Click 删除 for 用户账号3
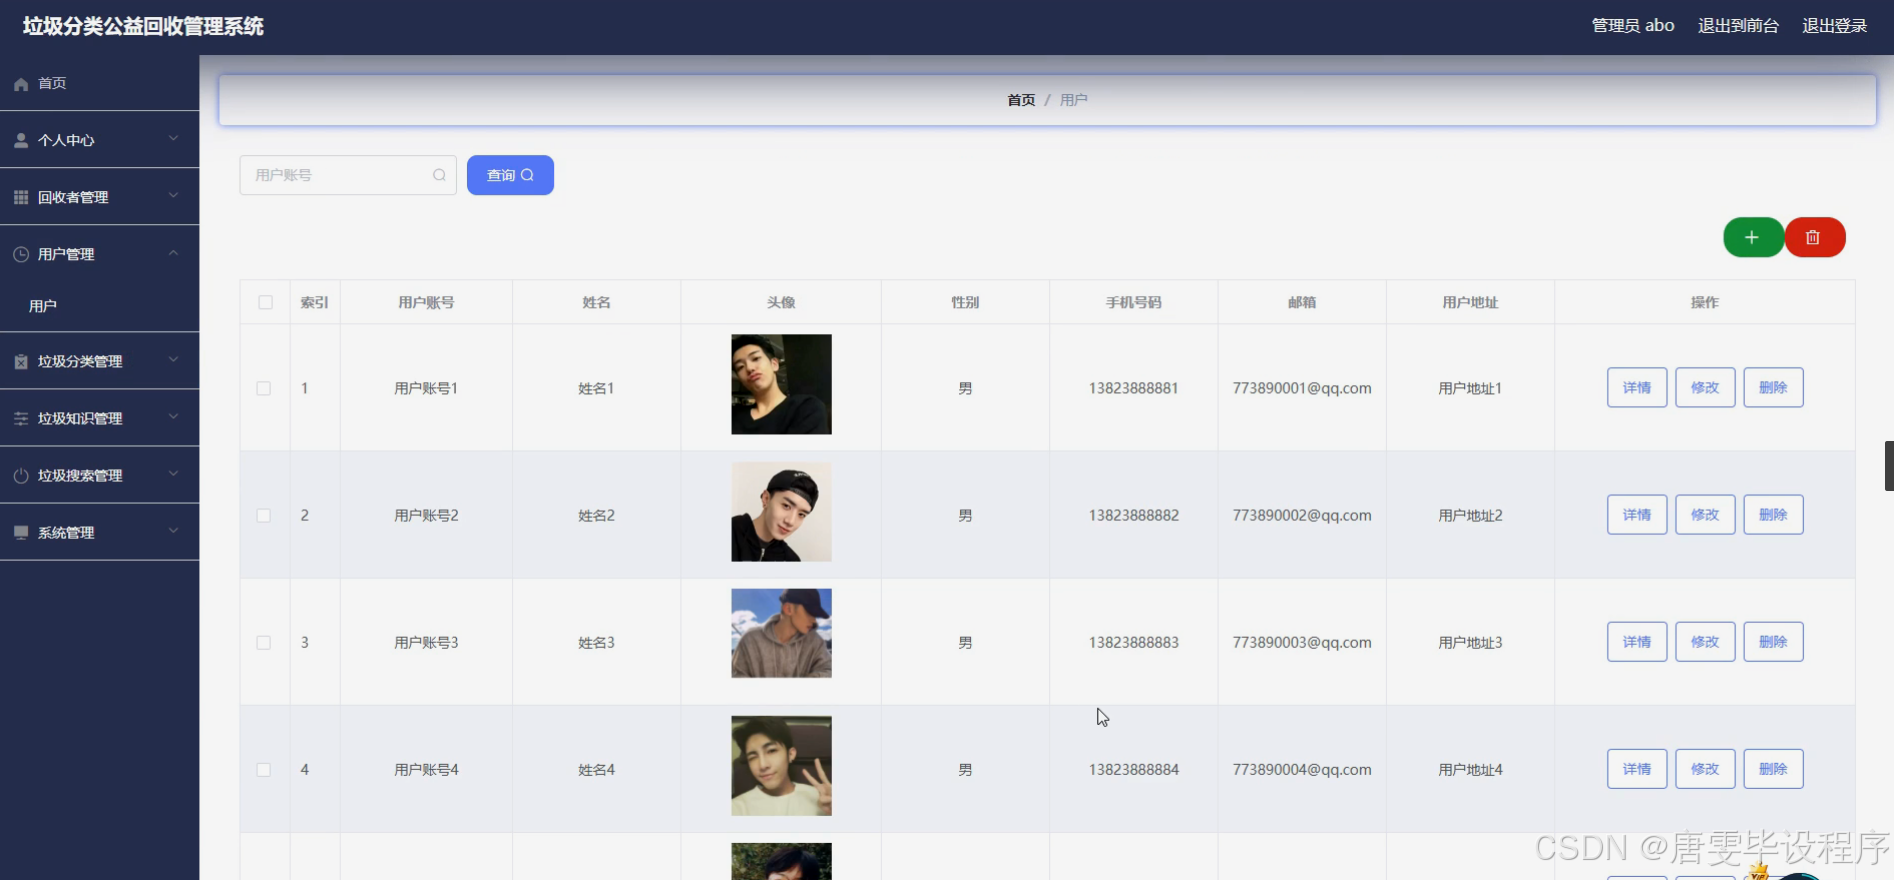This screenshot has height=880, width=1894. [x=1773, y=642]
